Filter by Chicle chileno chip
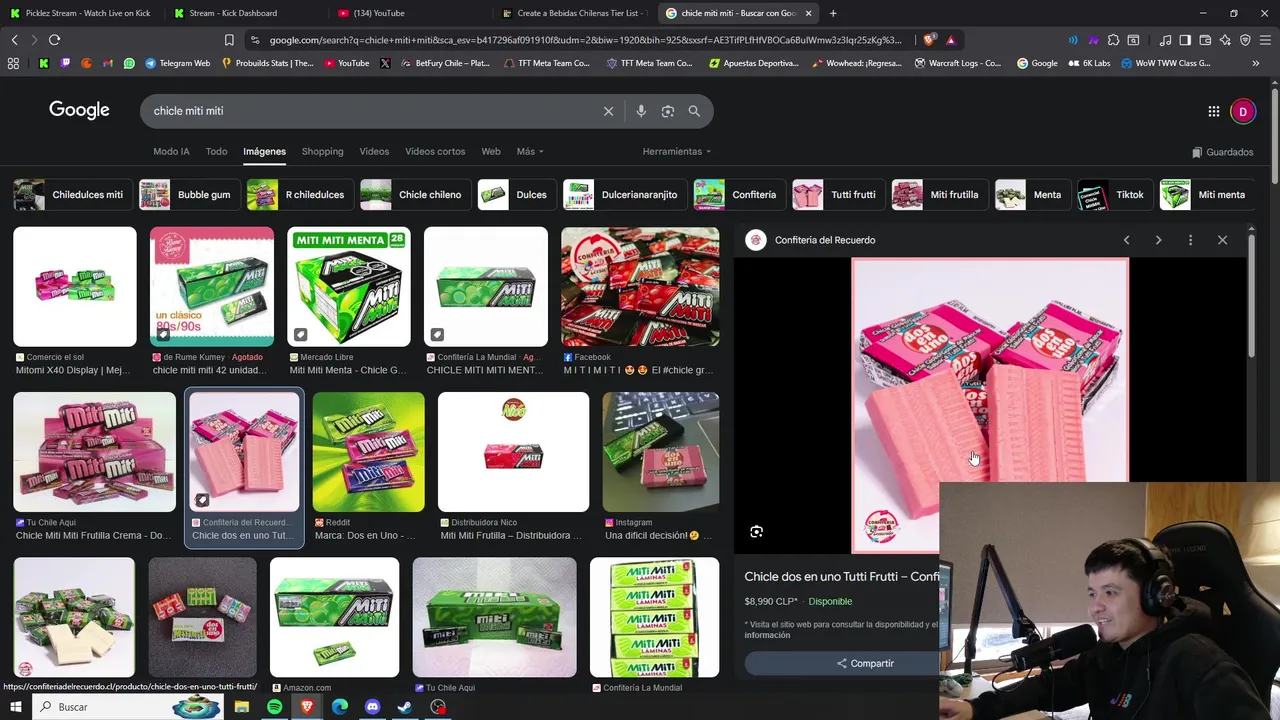The image size is (1280, 720). coord(414,195)
